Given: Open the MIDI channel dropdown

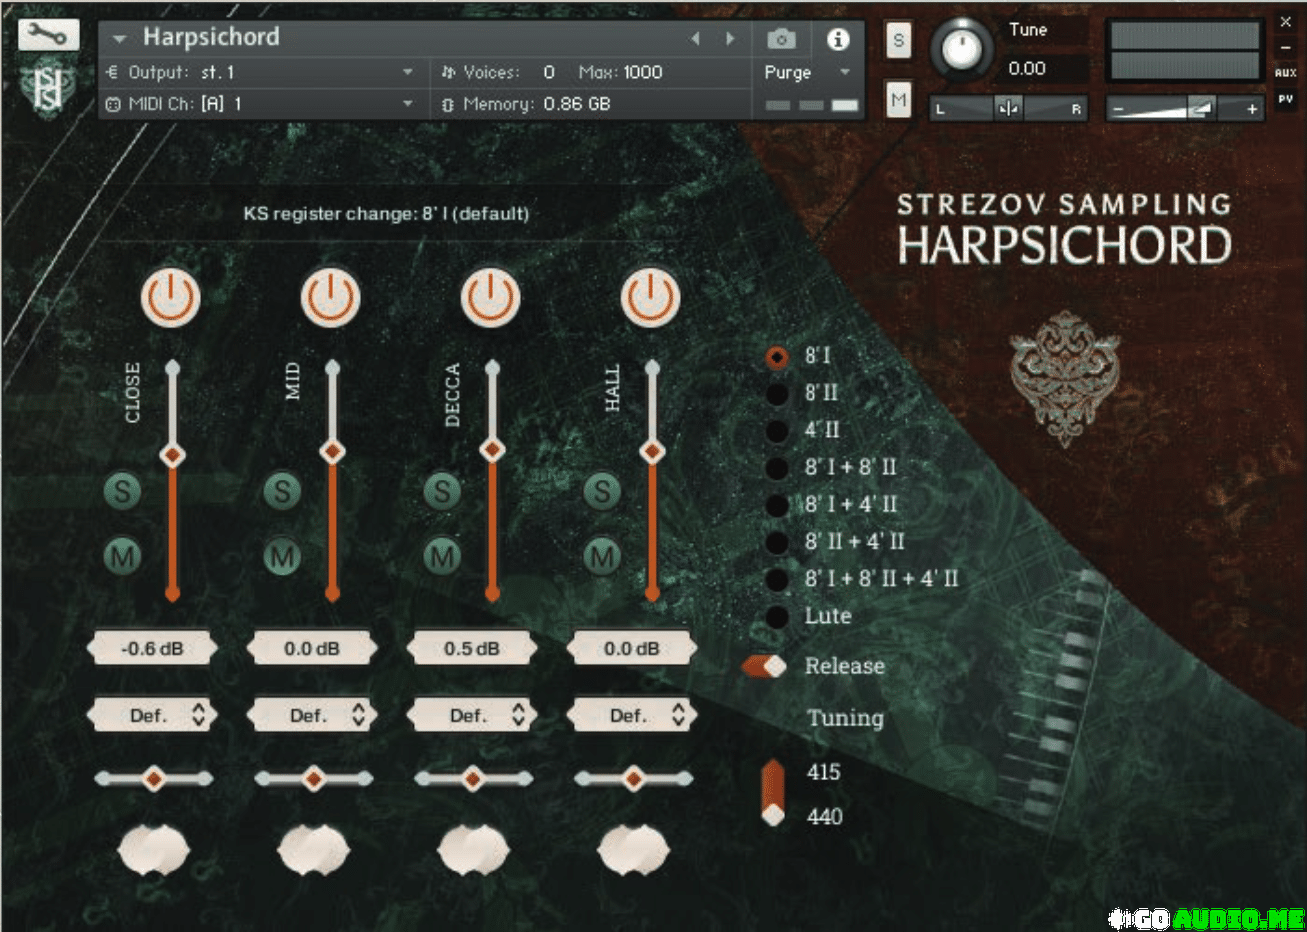Looking at the screenshot, I should coord(407,104).
